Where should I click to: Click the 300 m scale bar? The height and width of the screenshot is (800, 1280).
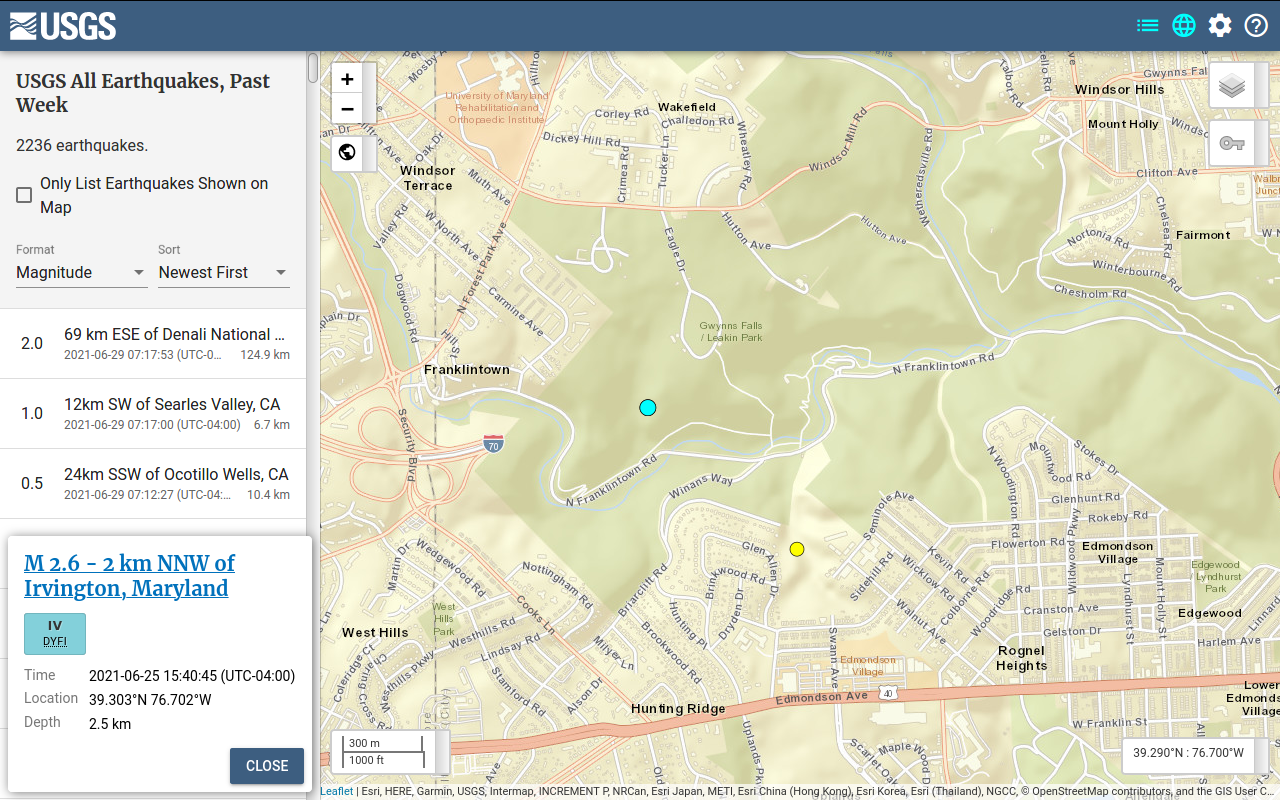click(383, 743)
